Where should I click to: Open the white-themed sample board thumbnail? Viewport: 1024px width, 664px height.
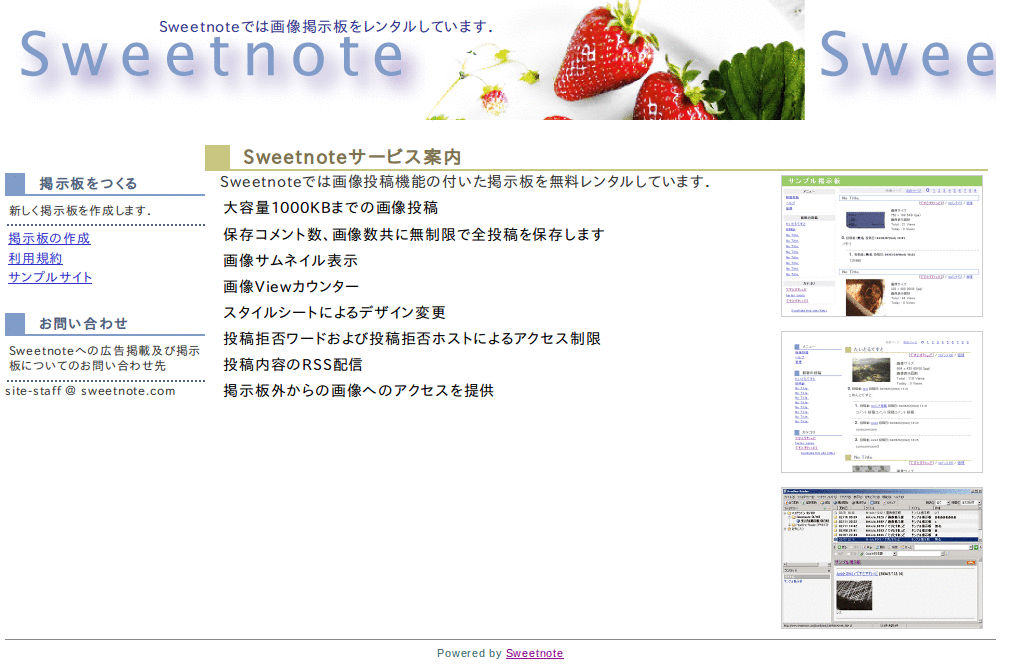click(882, 402)
